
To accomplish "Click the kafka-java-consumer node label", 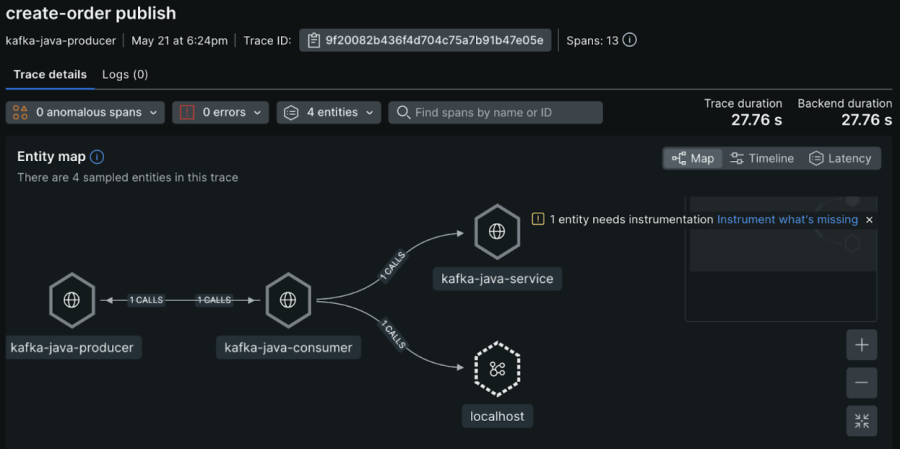I will pyautogui.click(x=288, y=347).
